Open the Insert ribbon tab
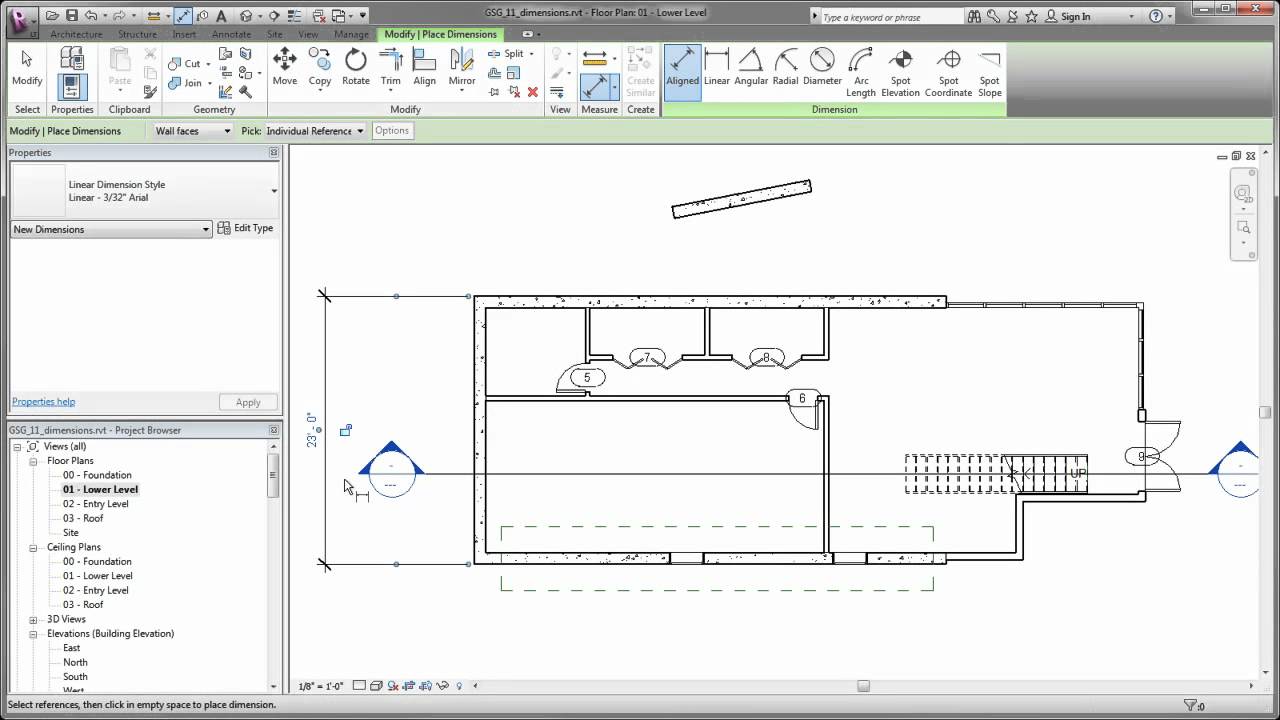Screen dimensions: 1280x720 (x=184, y=34)
